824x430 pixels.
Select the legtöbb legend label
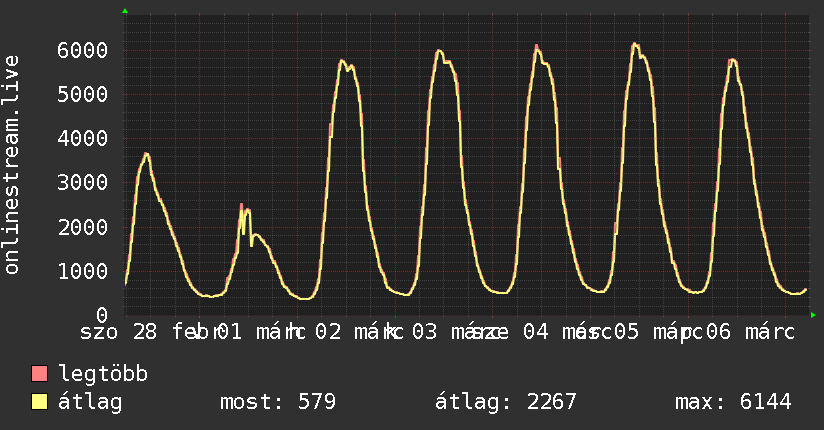pyautogui.click(x=103, y=374)
